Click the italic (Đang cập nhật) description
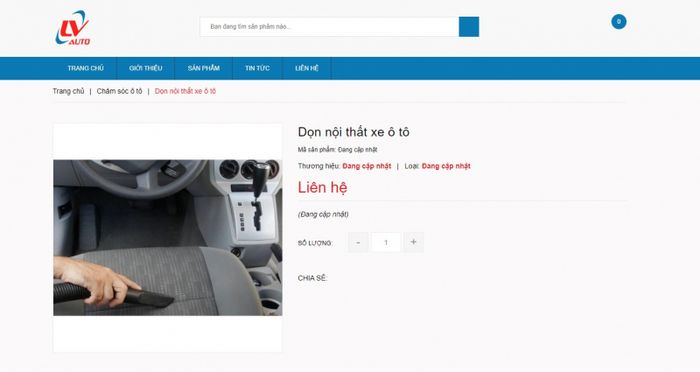This screenshot has width=700, height=372. point(323,214)
